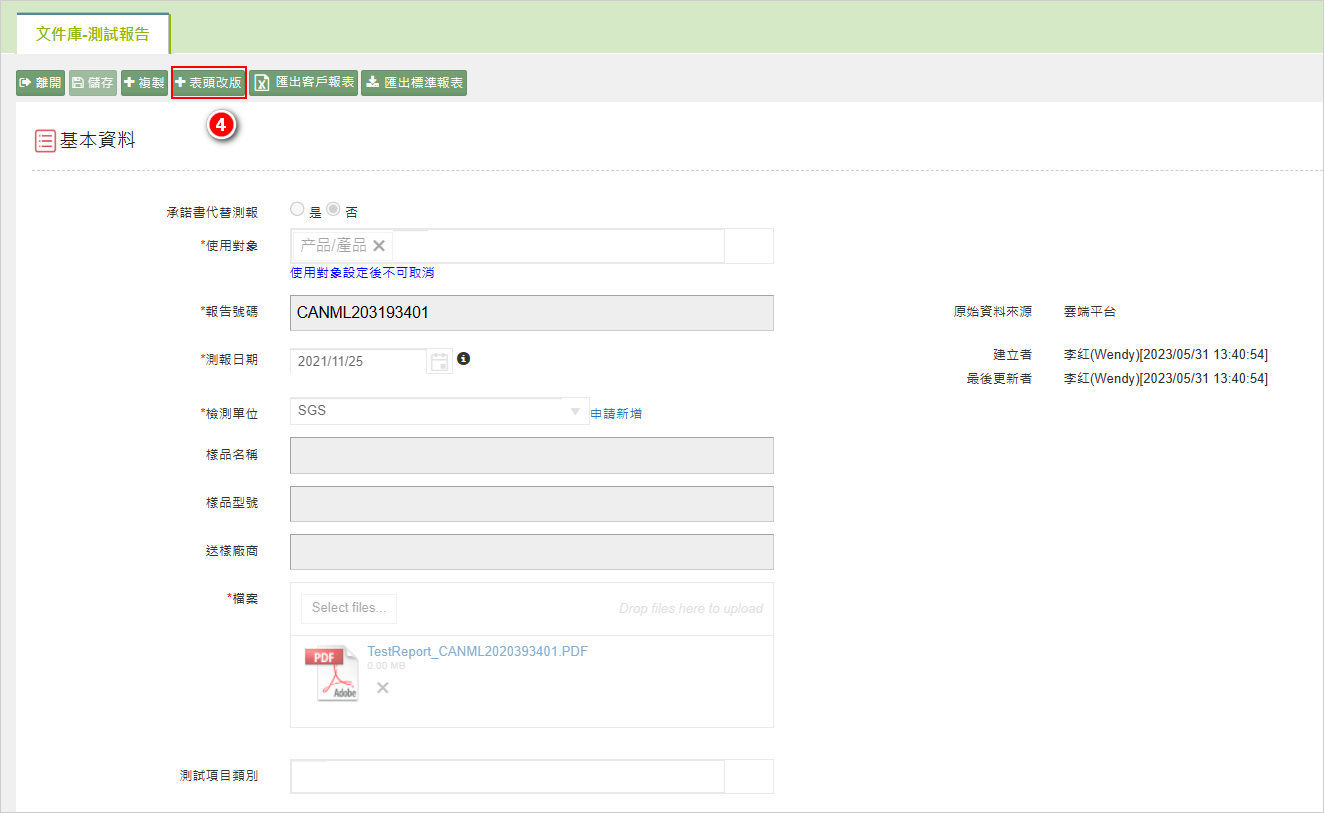Click the 建立者 李紅(Wendy) timestamp text
The image size is (1324, 813).
tap(1166, 354)
